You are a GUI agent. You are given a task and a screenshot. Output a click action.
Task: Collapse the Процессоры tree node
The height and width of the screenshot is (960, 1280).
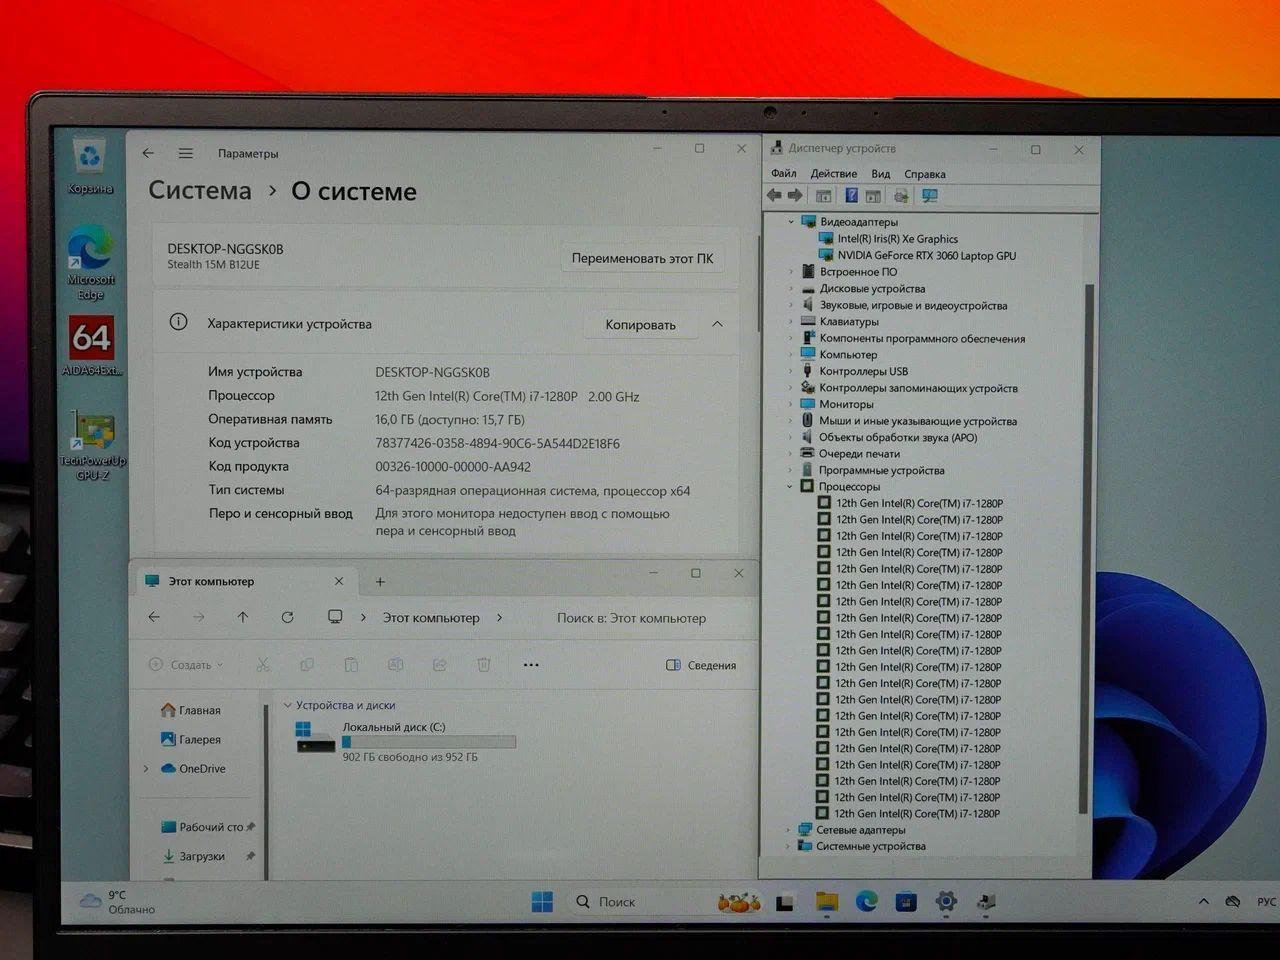tap(790, 486)
